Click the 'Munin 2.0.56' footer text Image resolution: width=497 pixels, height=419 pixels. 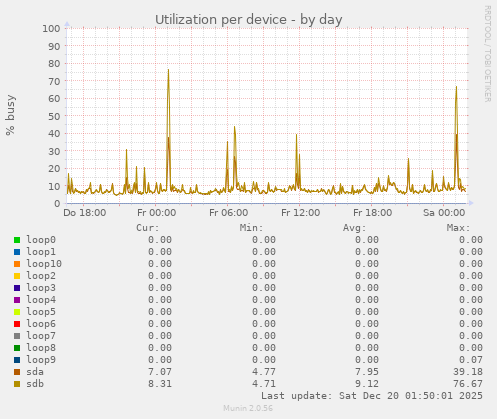[x=248, y=408]
